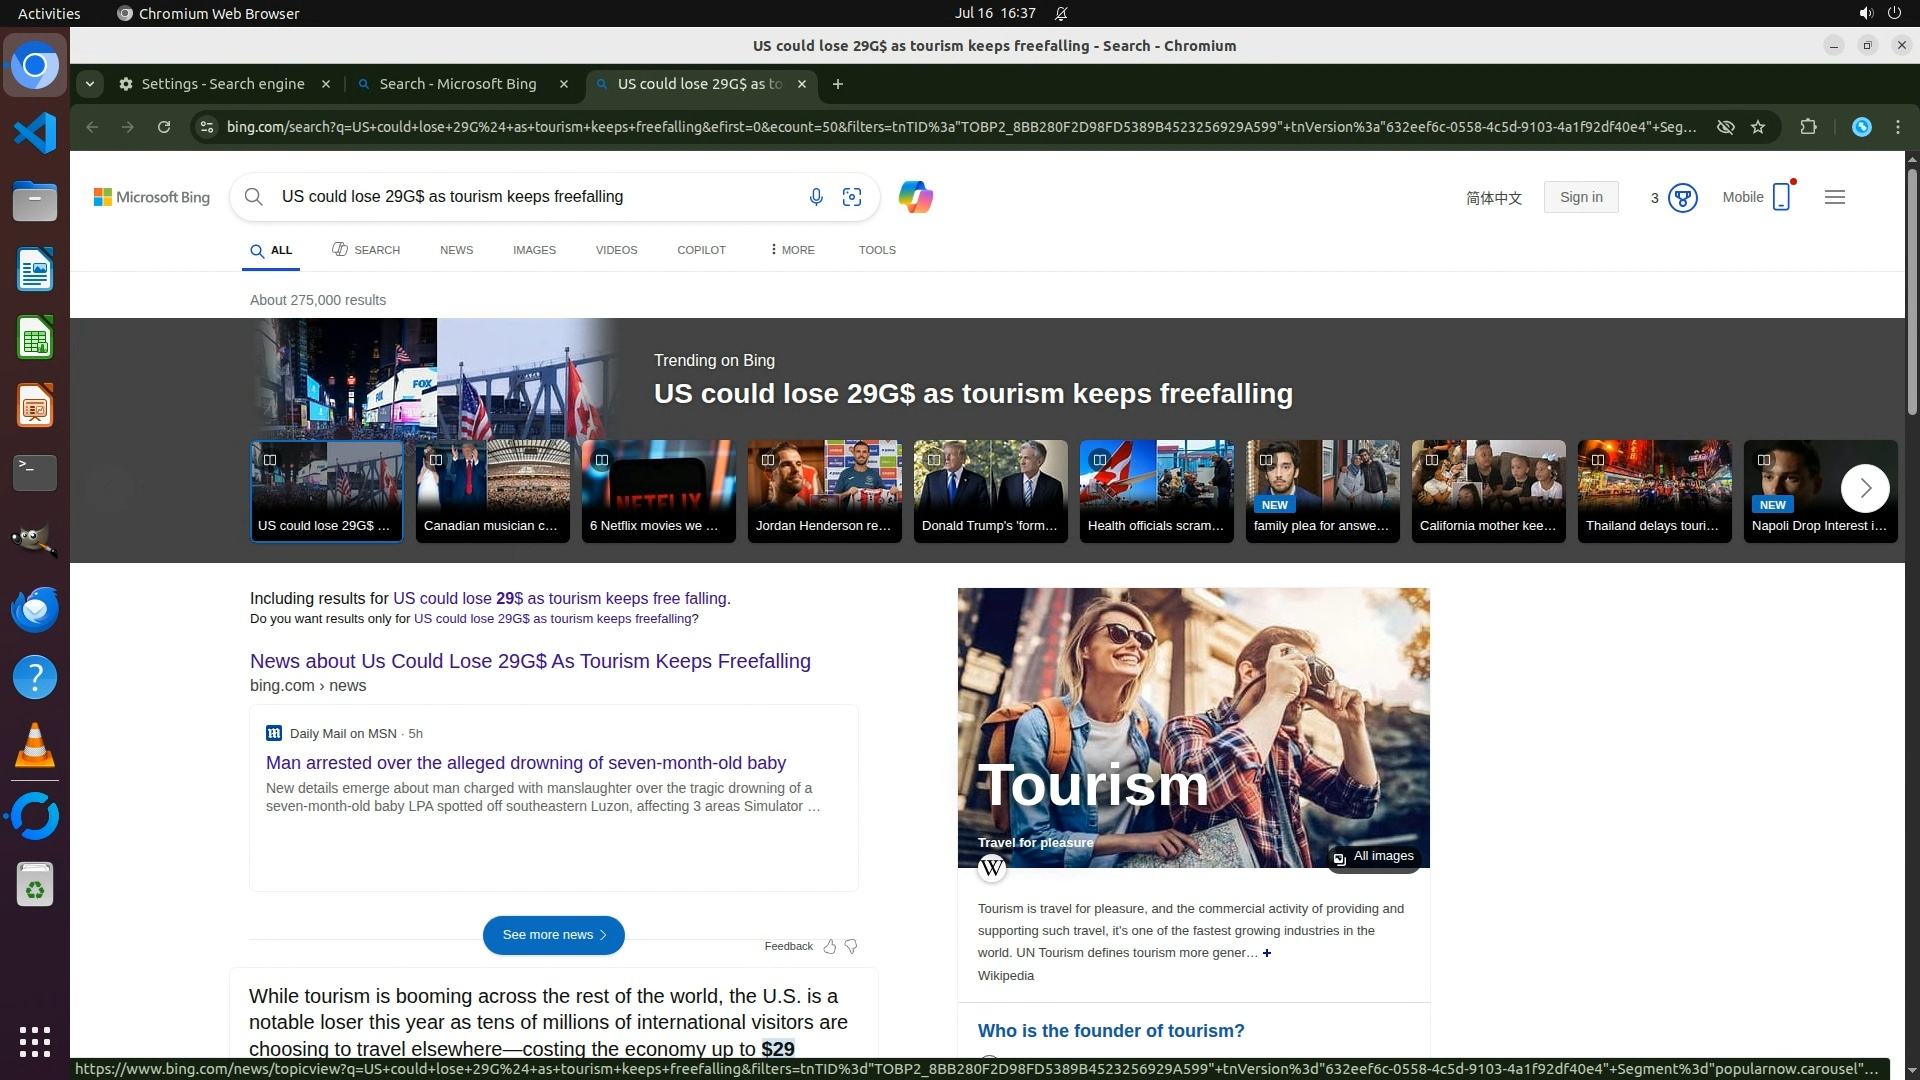Click the See more news button

553,935
